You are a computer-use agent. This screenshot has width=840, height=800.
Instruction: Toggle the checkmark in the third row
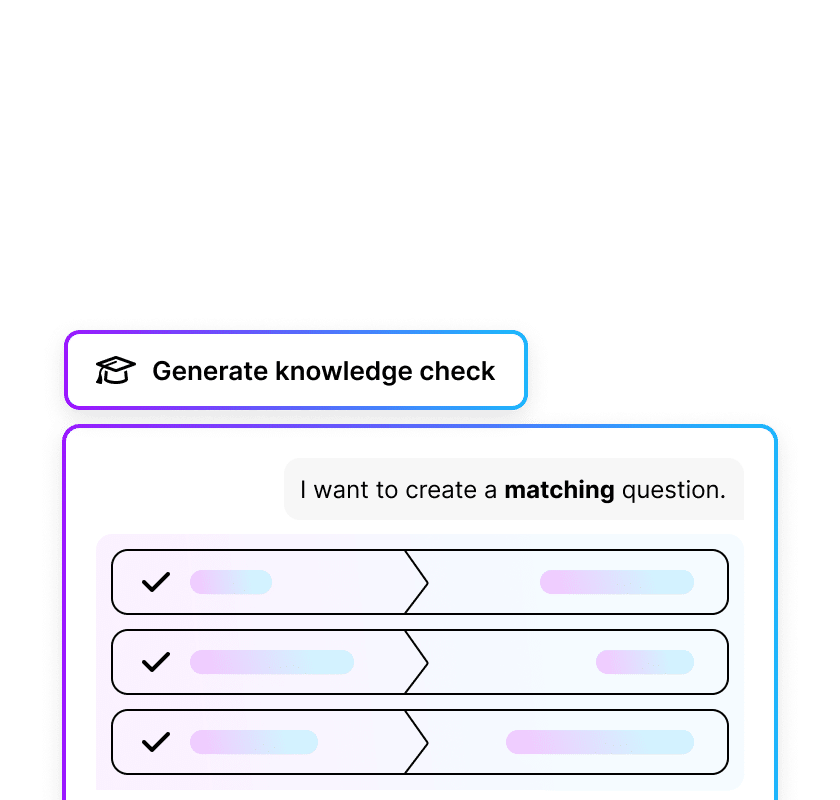point(156,742)
